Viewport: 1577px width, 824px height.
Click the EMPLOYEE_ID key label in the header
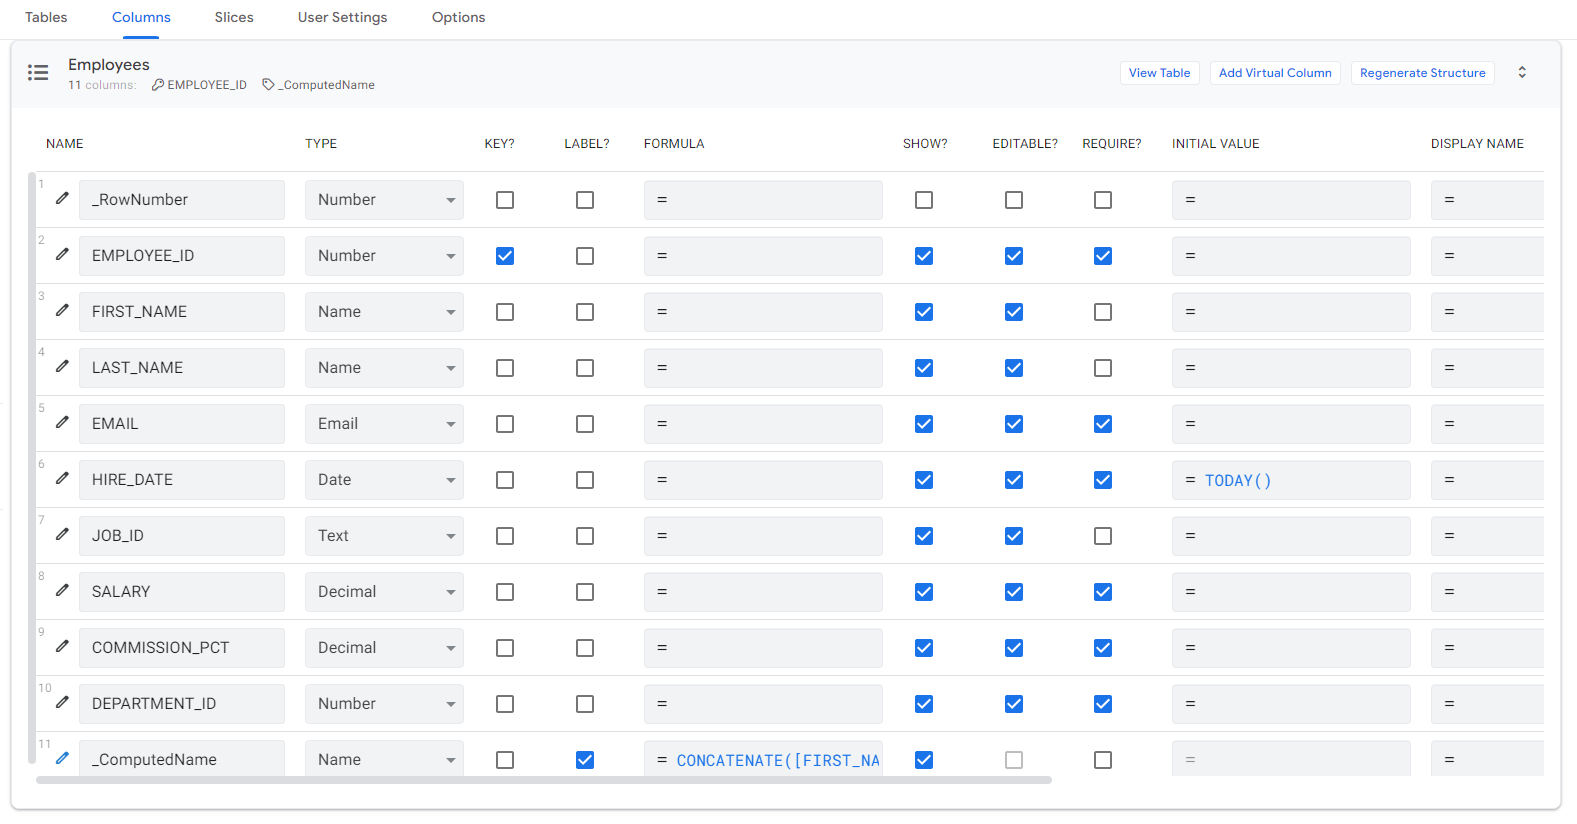[207, 85]
